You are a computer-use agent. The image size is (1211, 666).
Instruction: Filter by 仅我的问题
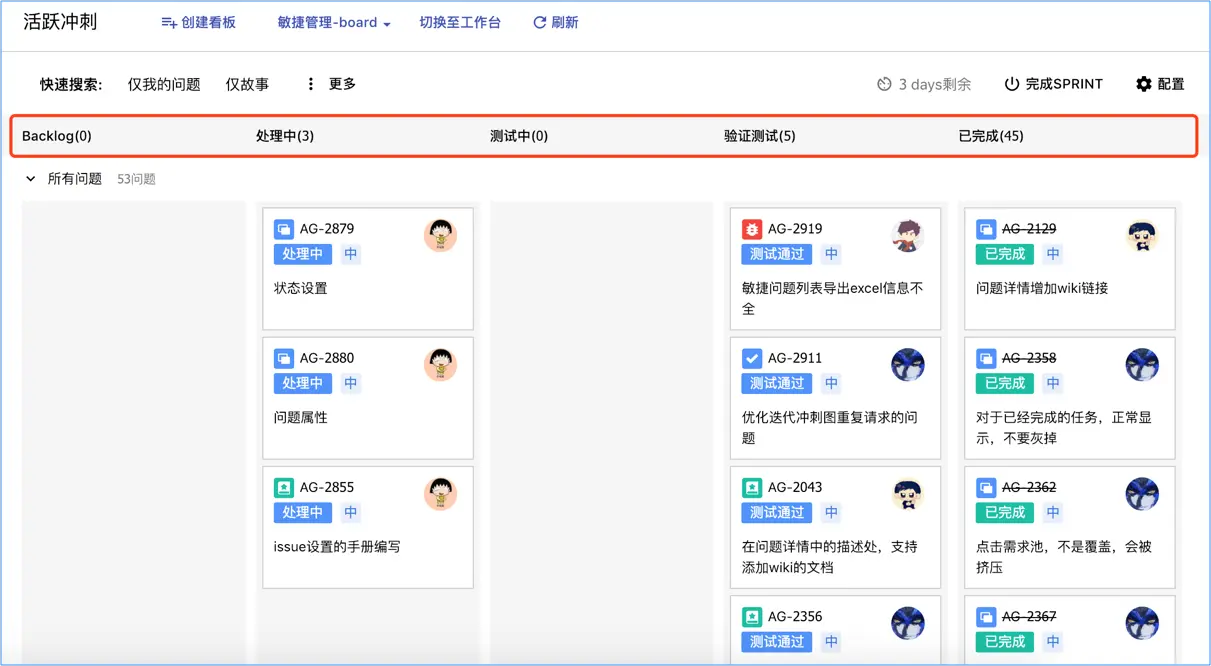[164, 84]
